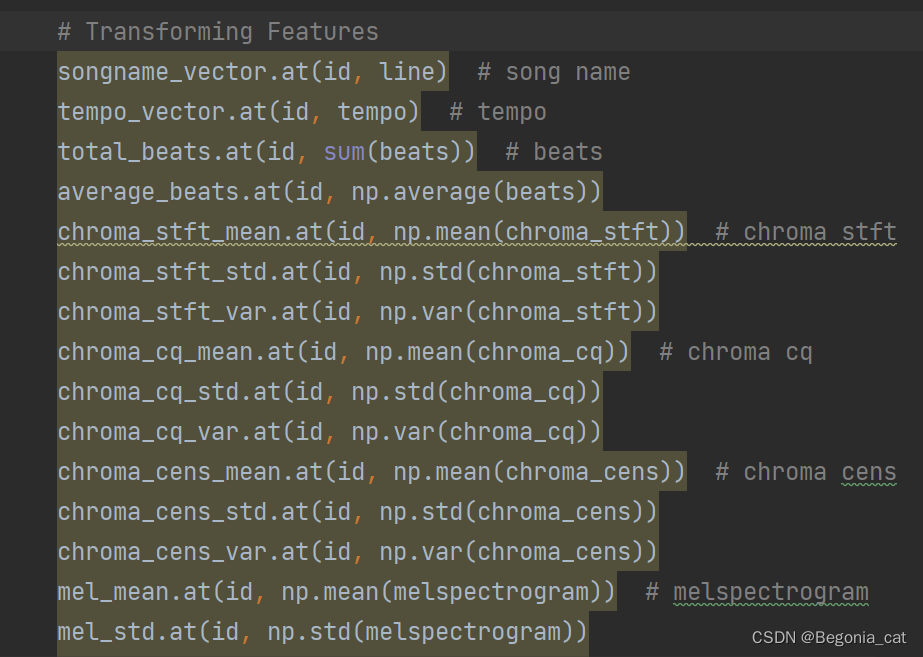Click the underlined word cens in the comment

tap(868, 471)
